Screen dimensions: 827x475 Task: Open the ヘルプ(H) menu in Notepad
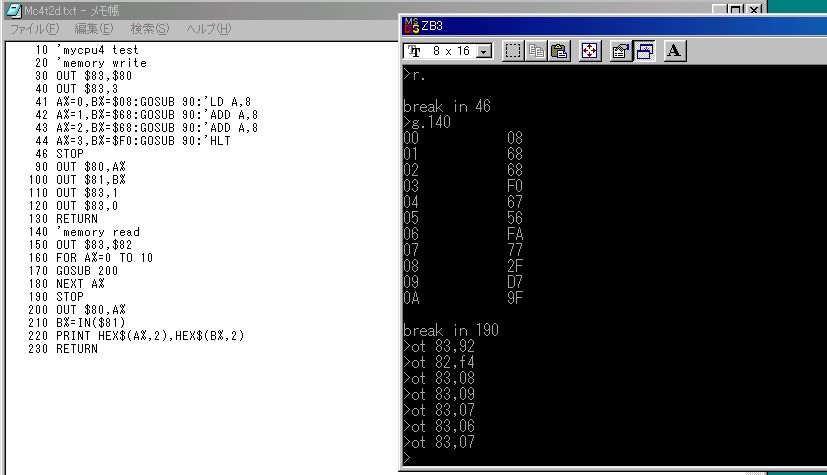click(x=209, y=29)
